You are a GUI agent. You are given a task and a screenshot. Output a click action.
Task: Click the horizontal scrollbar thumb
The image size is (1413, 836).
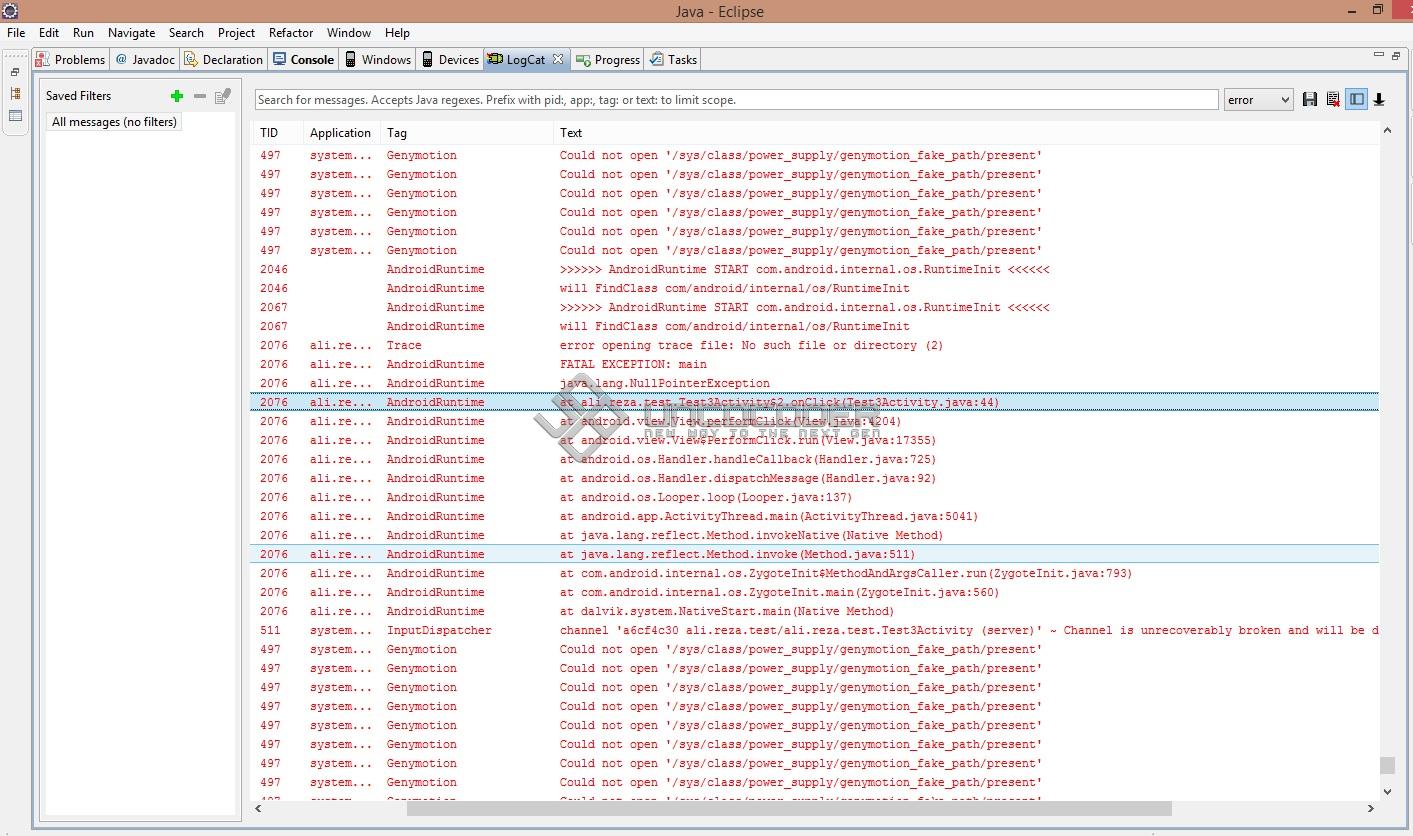click(789, 808)
